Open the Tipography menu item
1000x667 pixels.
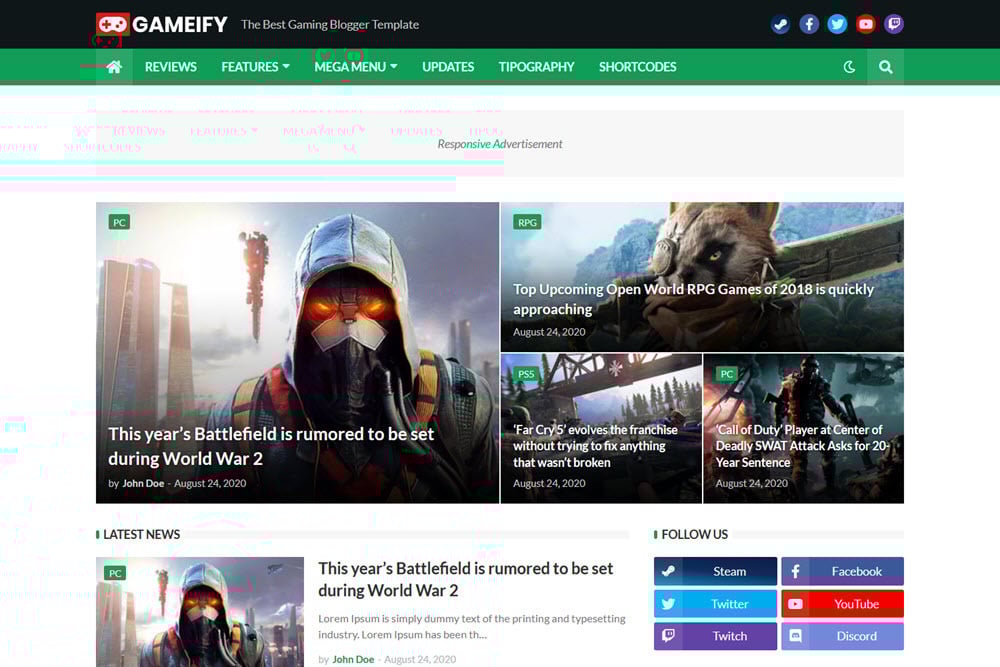pyautogui.click(x=536, y=67)
